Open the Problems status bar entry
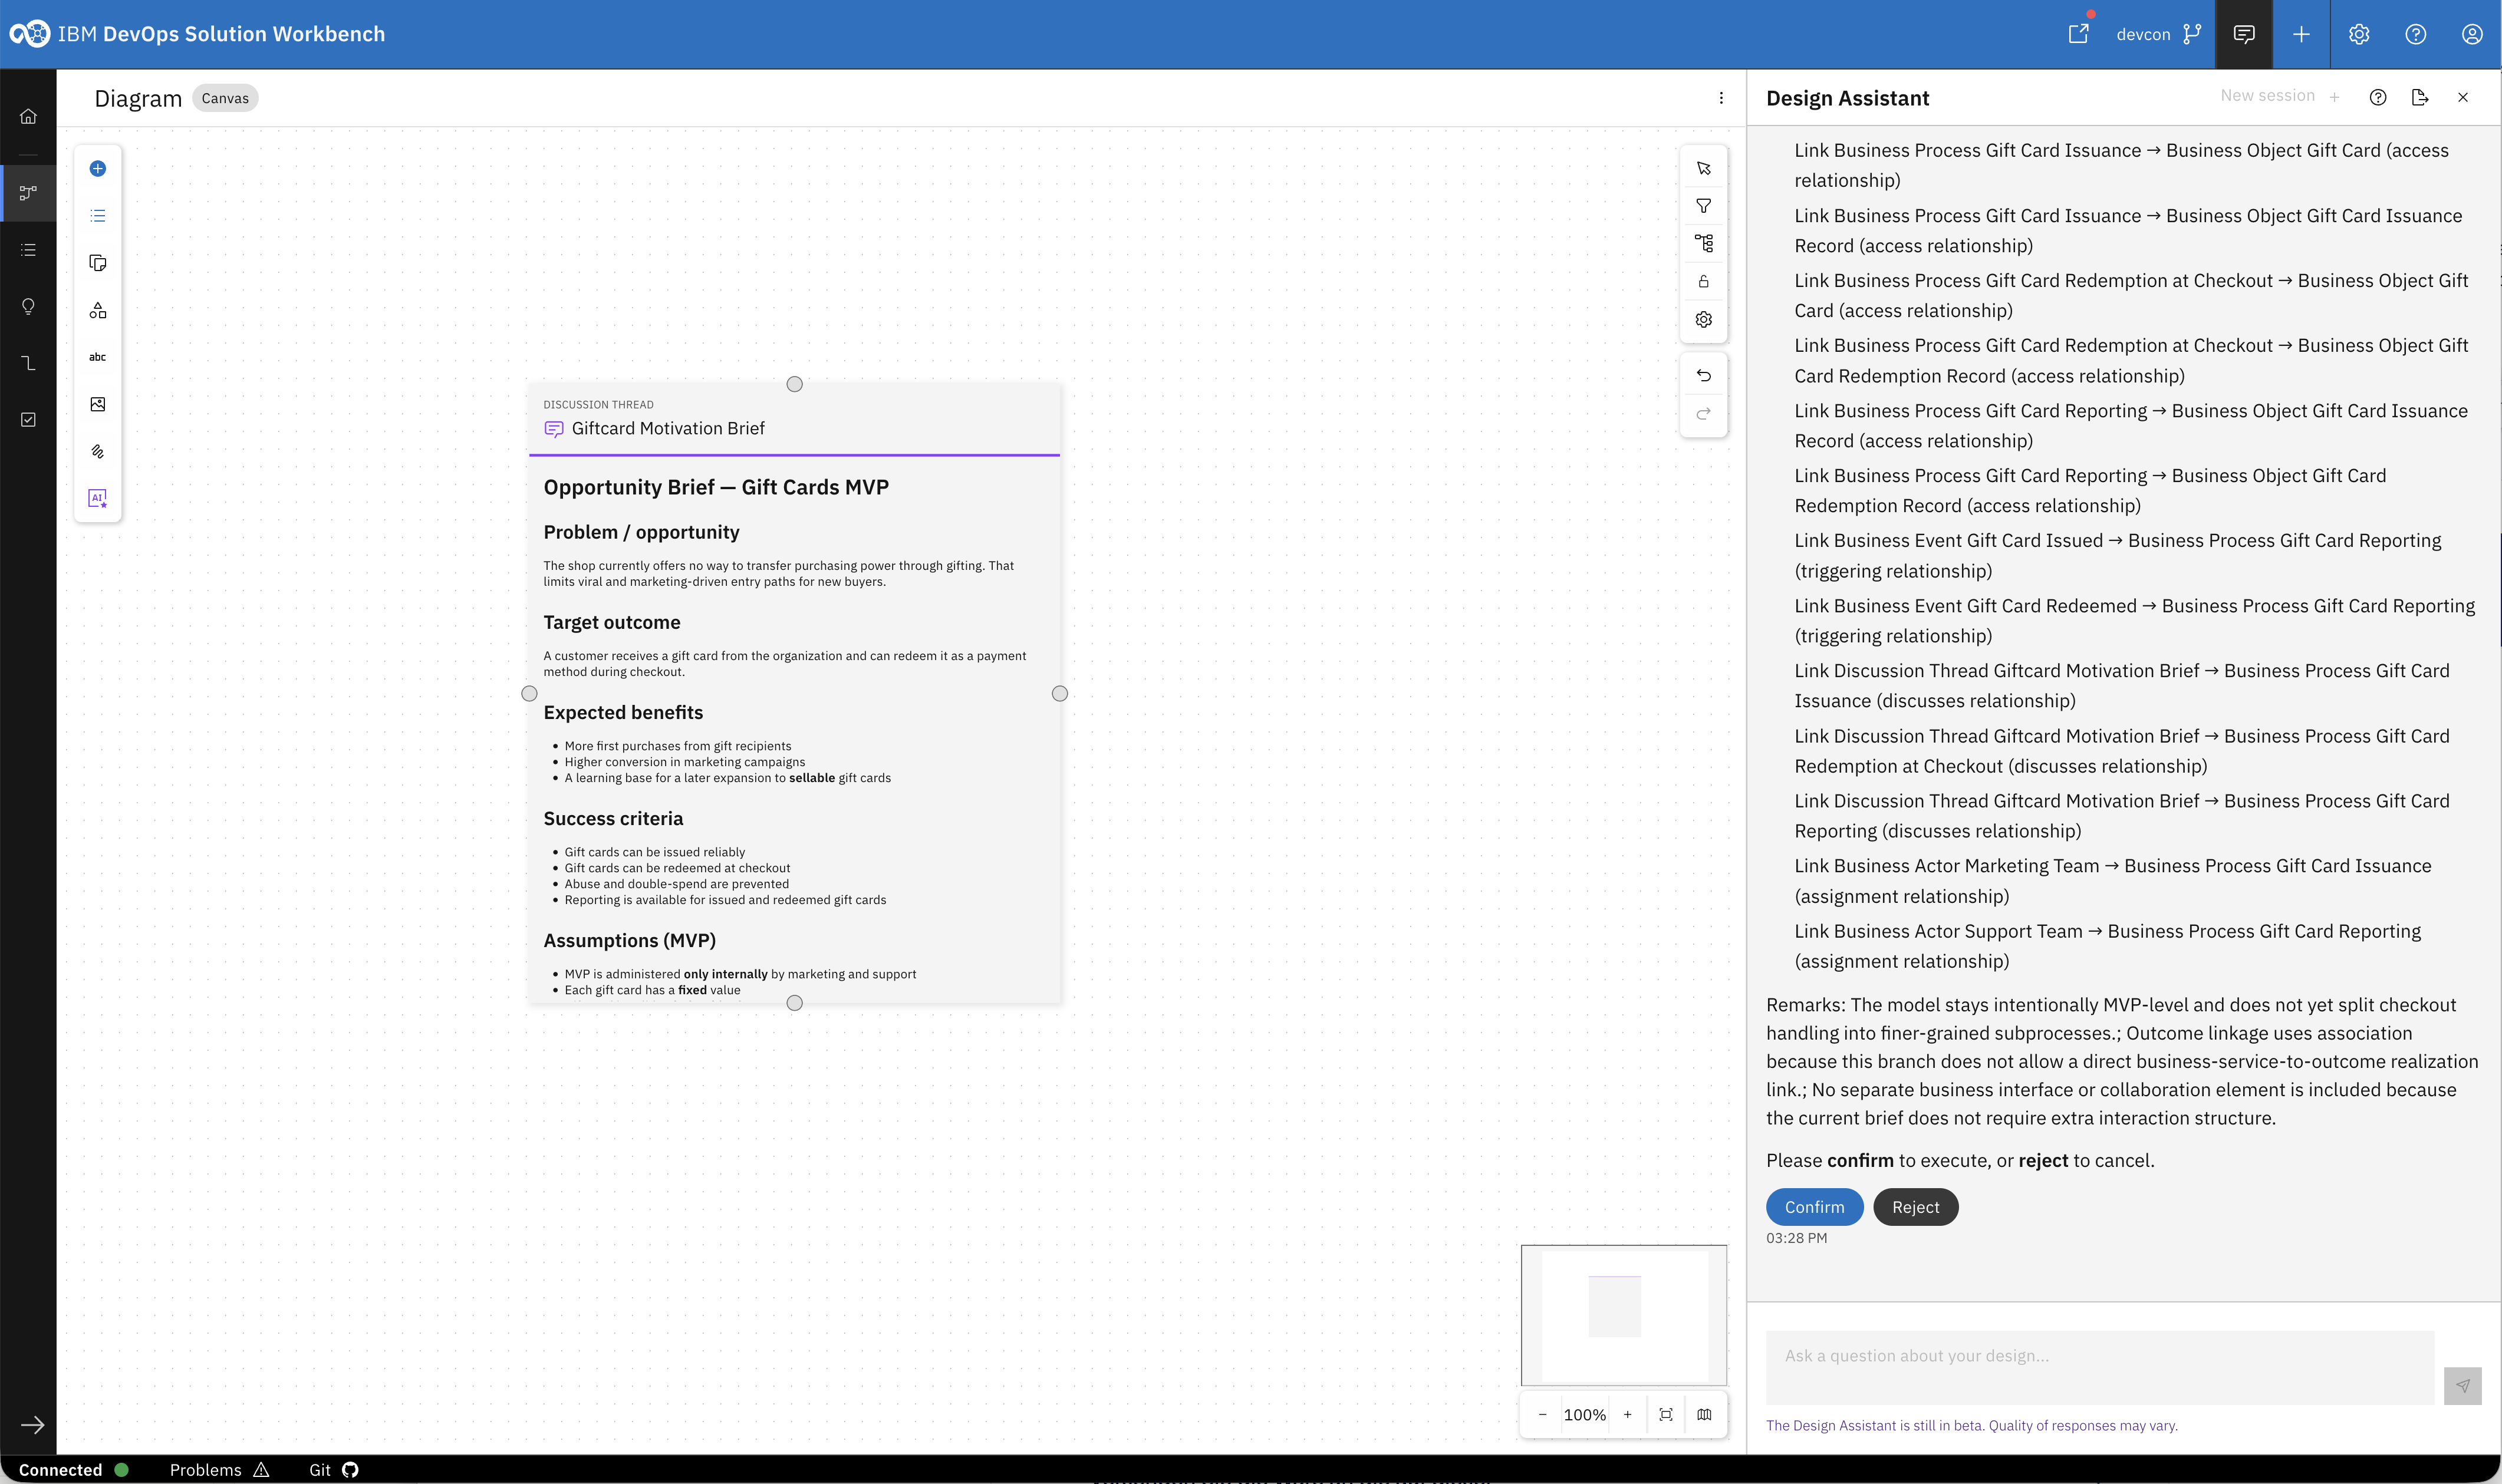The width and height of the screenshot is (2502, 1484). [219, 1469]
